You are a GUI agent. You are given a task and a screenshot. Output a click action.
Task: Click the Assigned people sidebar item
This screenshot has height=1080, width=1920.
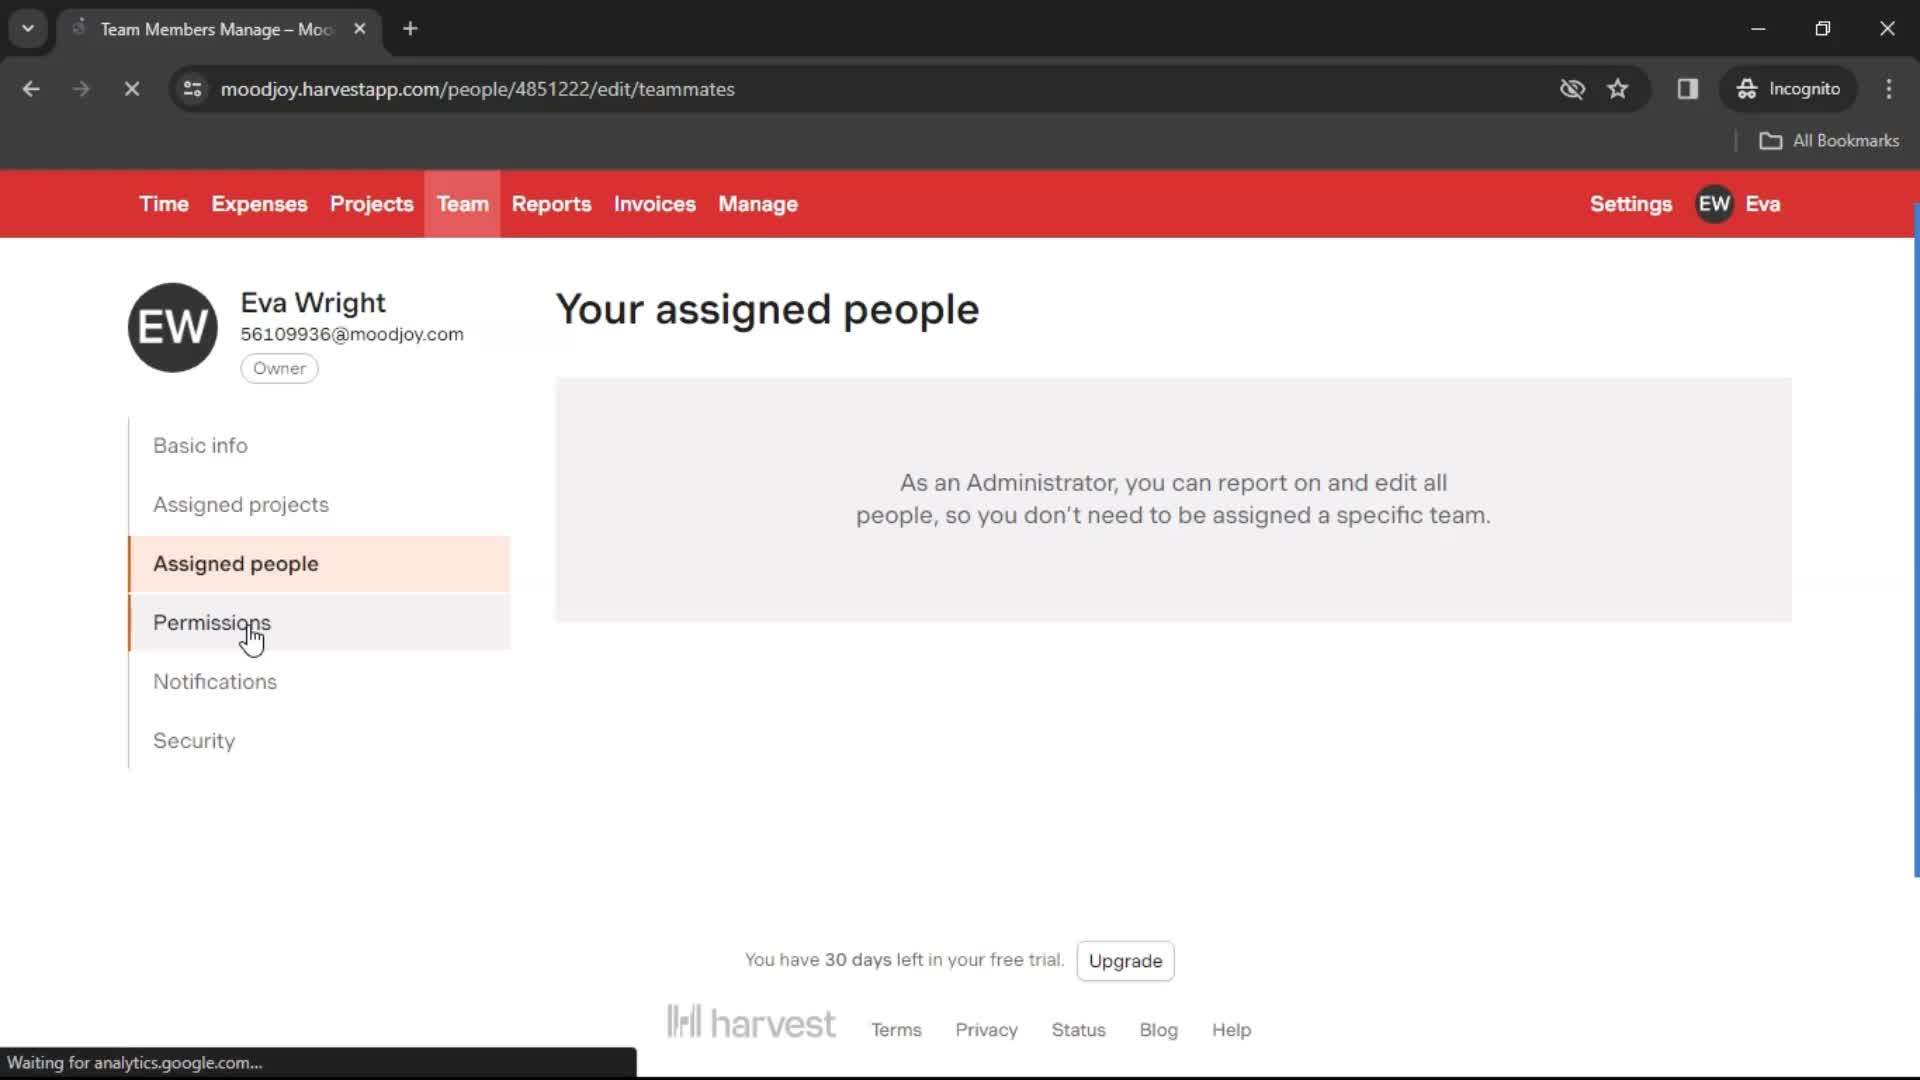[x=236, y=563]
